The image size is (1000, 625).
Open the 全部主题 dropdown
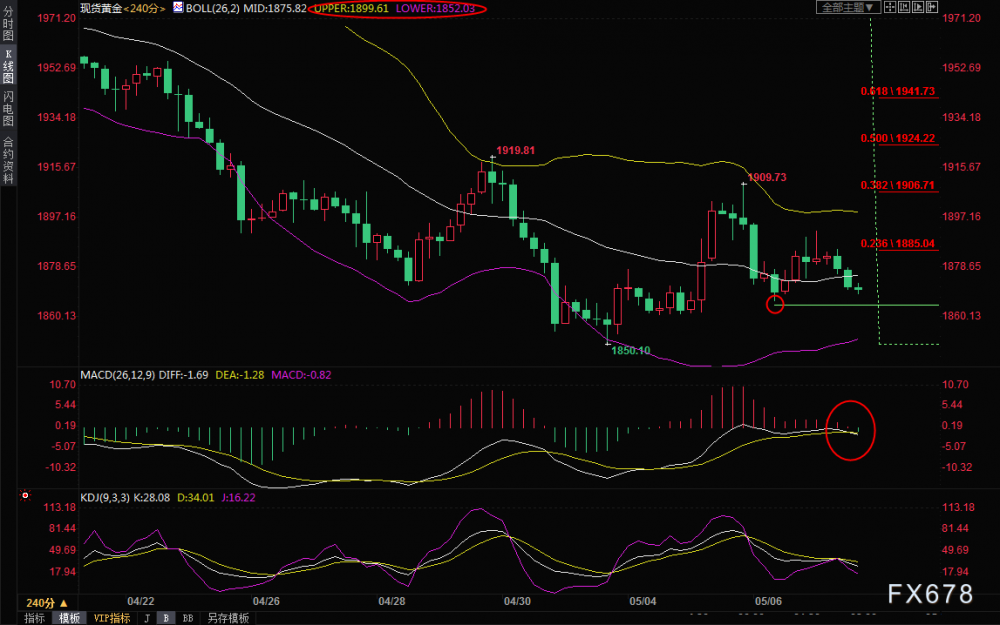coord(848,7)
